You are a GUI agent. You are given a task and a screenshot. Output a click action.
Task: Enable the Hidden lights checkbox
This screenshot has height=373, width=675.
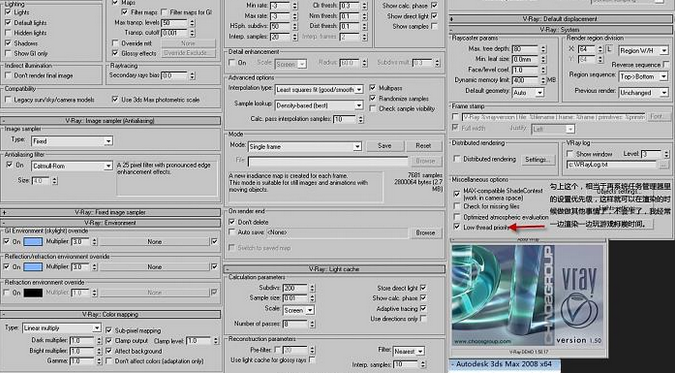(x=8, y=33)
